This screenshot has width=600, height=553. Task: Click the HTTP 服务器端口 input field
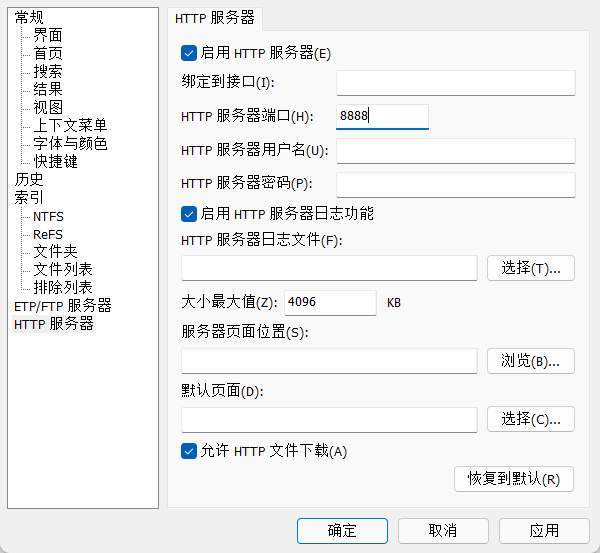[x=383, y=116]
